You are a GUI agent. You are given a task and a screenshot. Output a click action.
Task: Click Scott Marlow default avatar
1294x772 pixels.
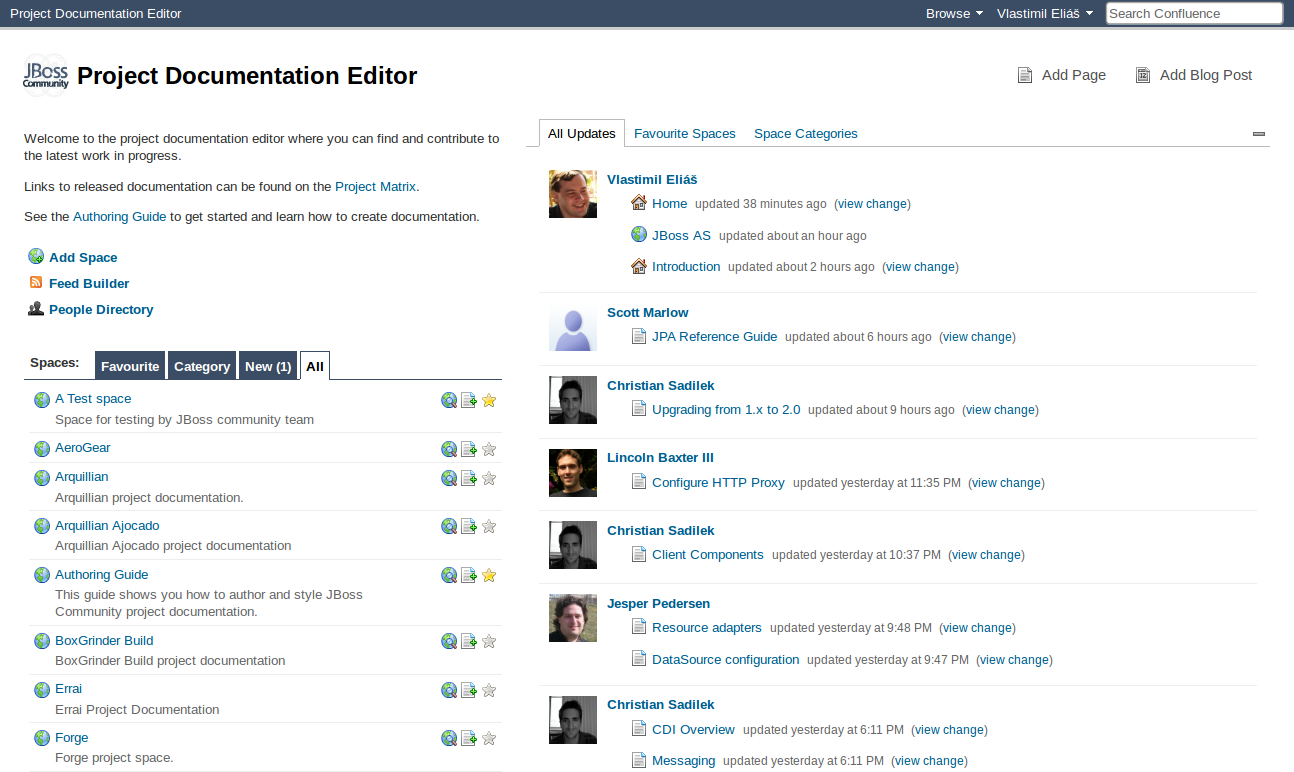point(573,327)
